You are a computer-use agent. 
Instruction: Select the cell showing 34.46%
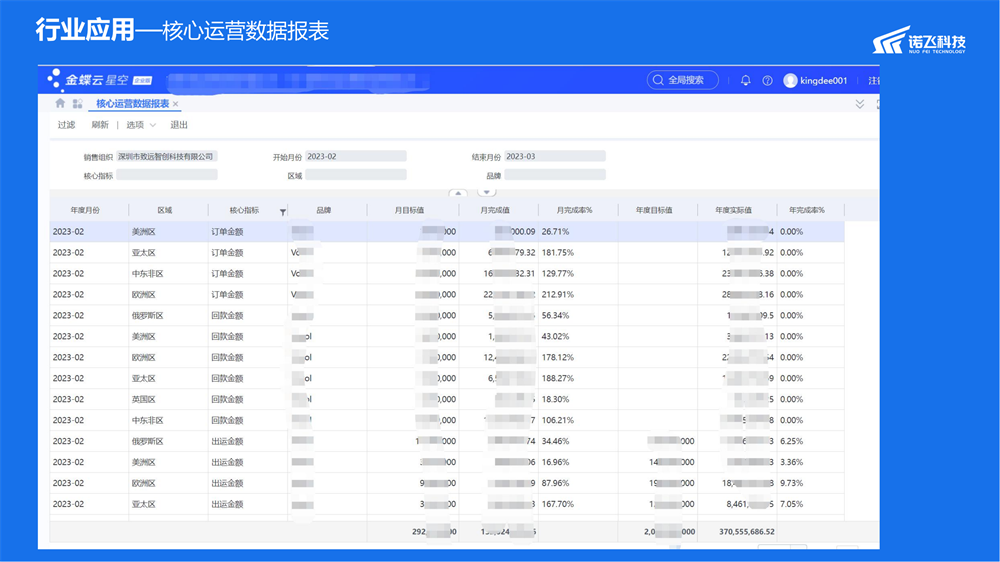point(578,441)
